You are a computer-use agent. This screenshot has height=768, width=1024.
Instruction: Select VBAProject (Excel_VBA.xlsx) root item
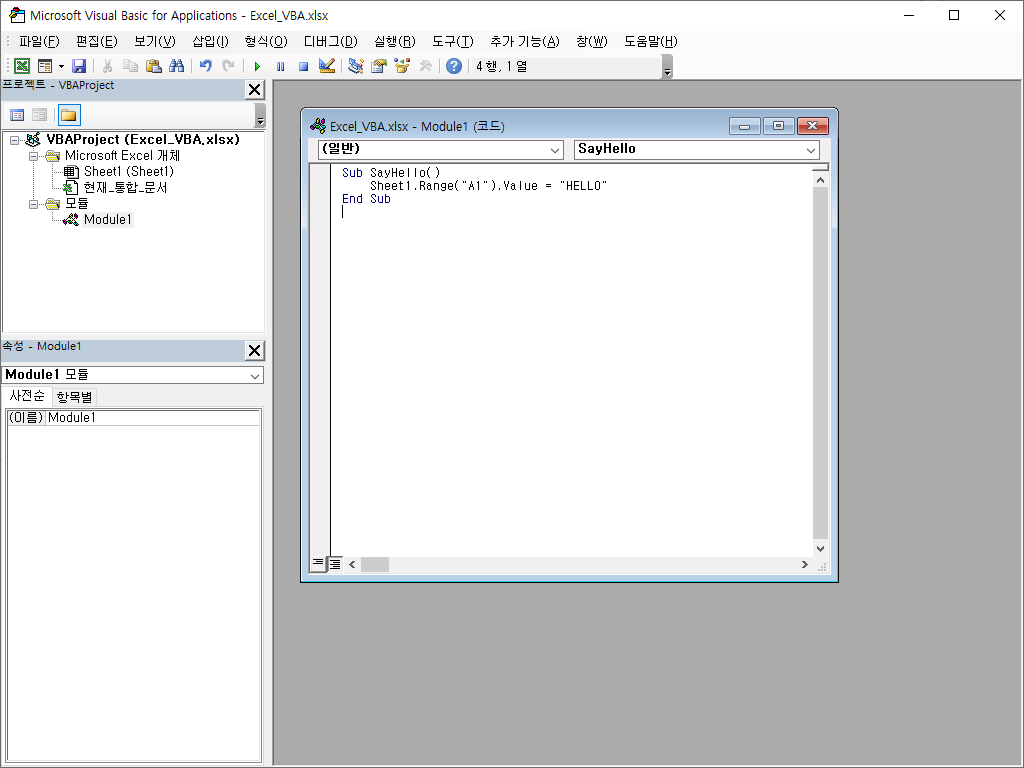[142, 139]
